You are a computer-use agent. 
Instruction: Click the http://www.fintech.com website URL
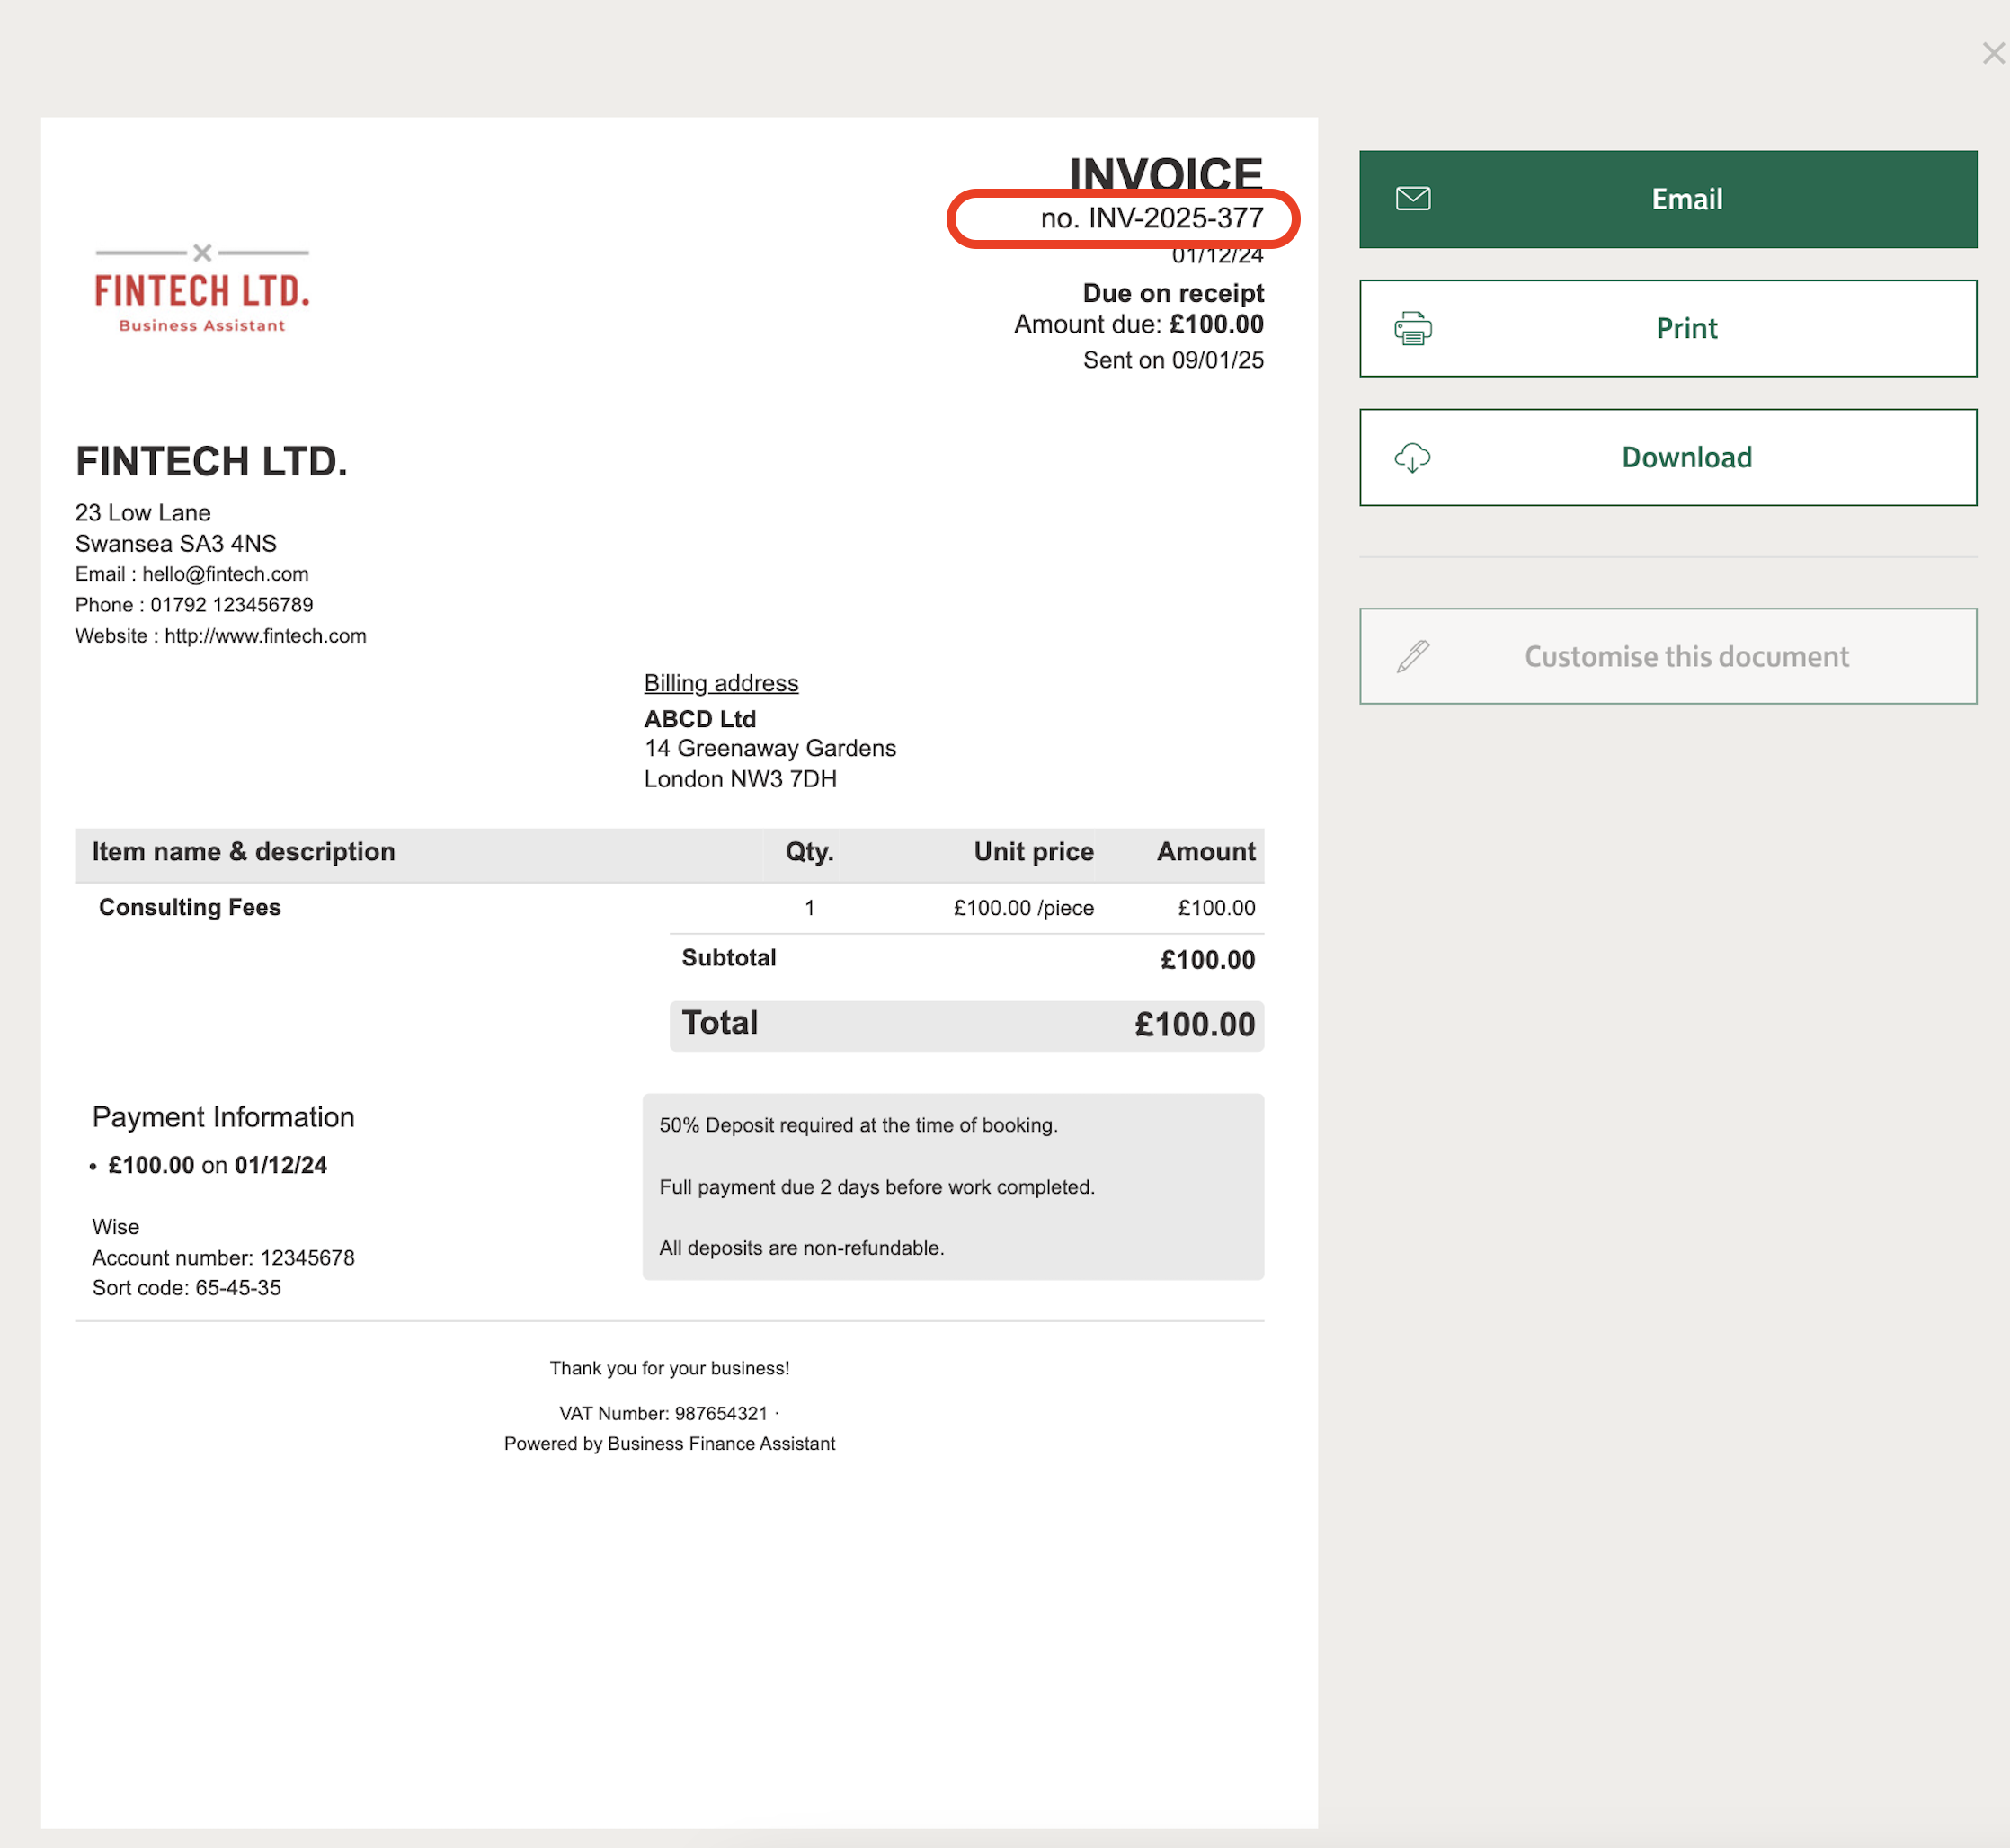pyautogui.click(x=265, y=636)
